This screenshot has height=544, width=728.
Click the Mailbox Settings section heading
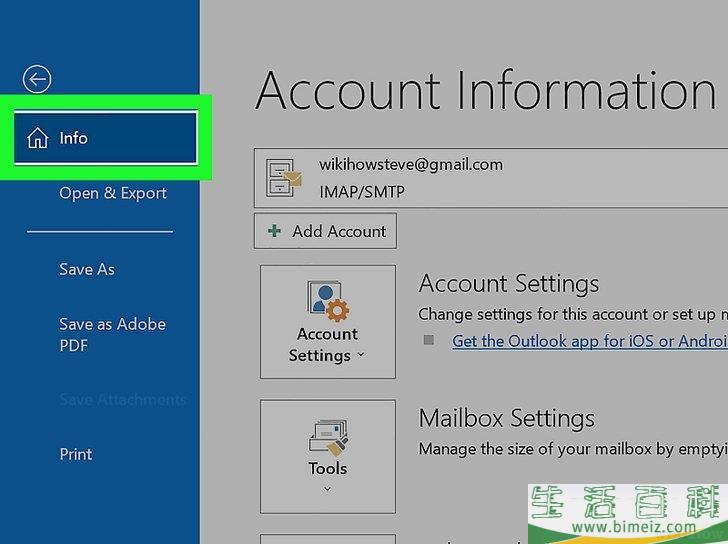point(507,418)
